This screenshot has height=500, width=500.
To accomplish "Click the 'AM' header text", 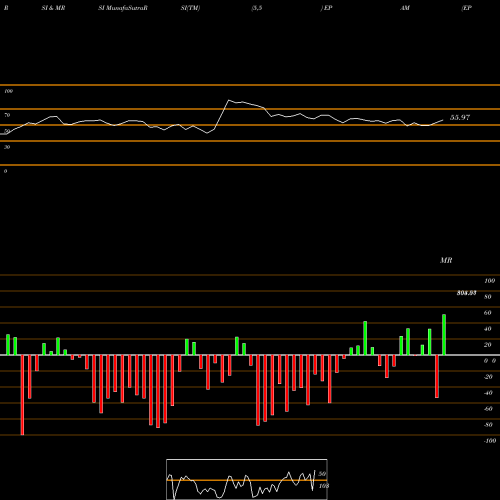I will coord(405,8).
